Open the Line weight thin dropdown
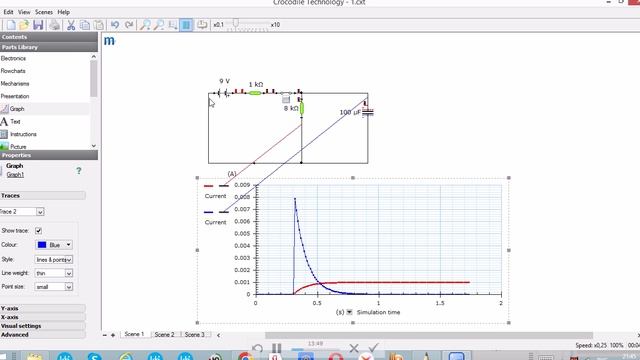This screenshot has width=640, height=360. 69,273
